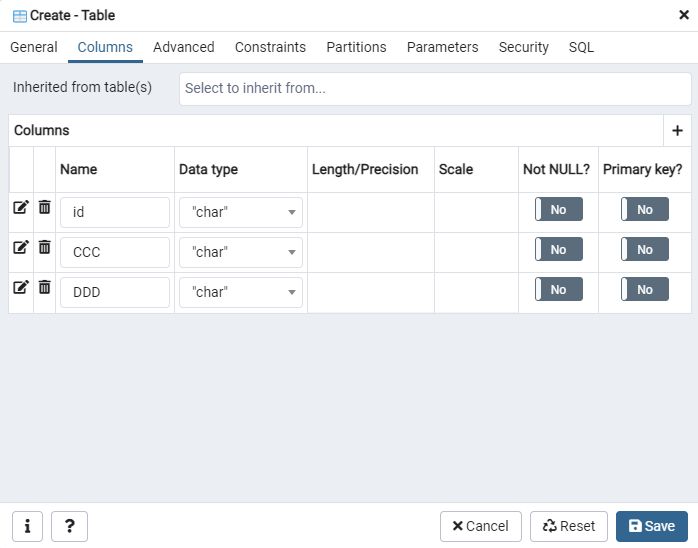Screen dimensions: 698x548
Task: Click the edit icon for the id row
Action: pyautogui.click(x=21, y=207)
